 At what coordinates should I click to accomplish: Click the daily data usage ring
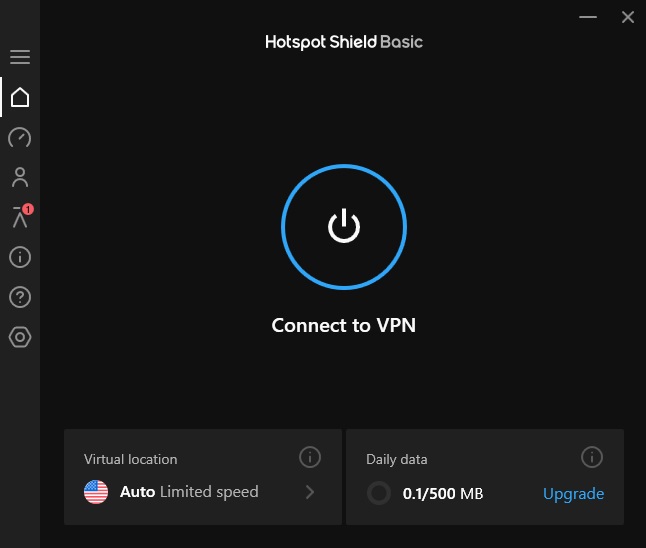tap(379, 493)
